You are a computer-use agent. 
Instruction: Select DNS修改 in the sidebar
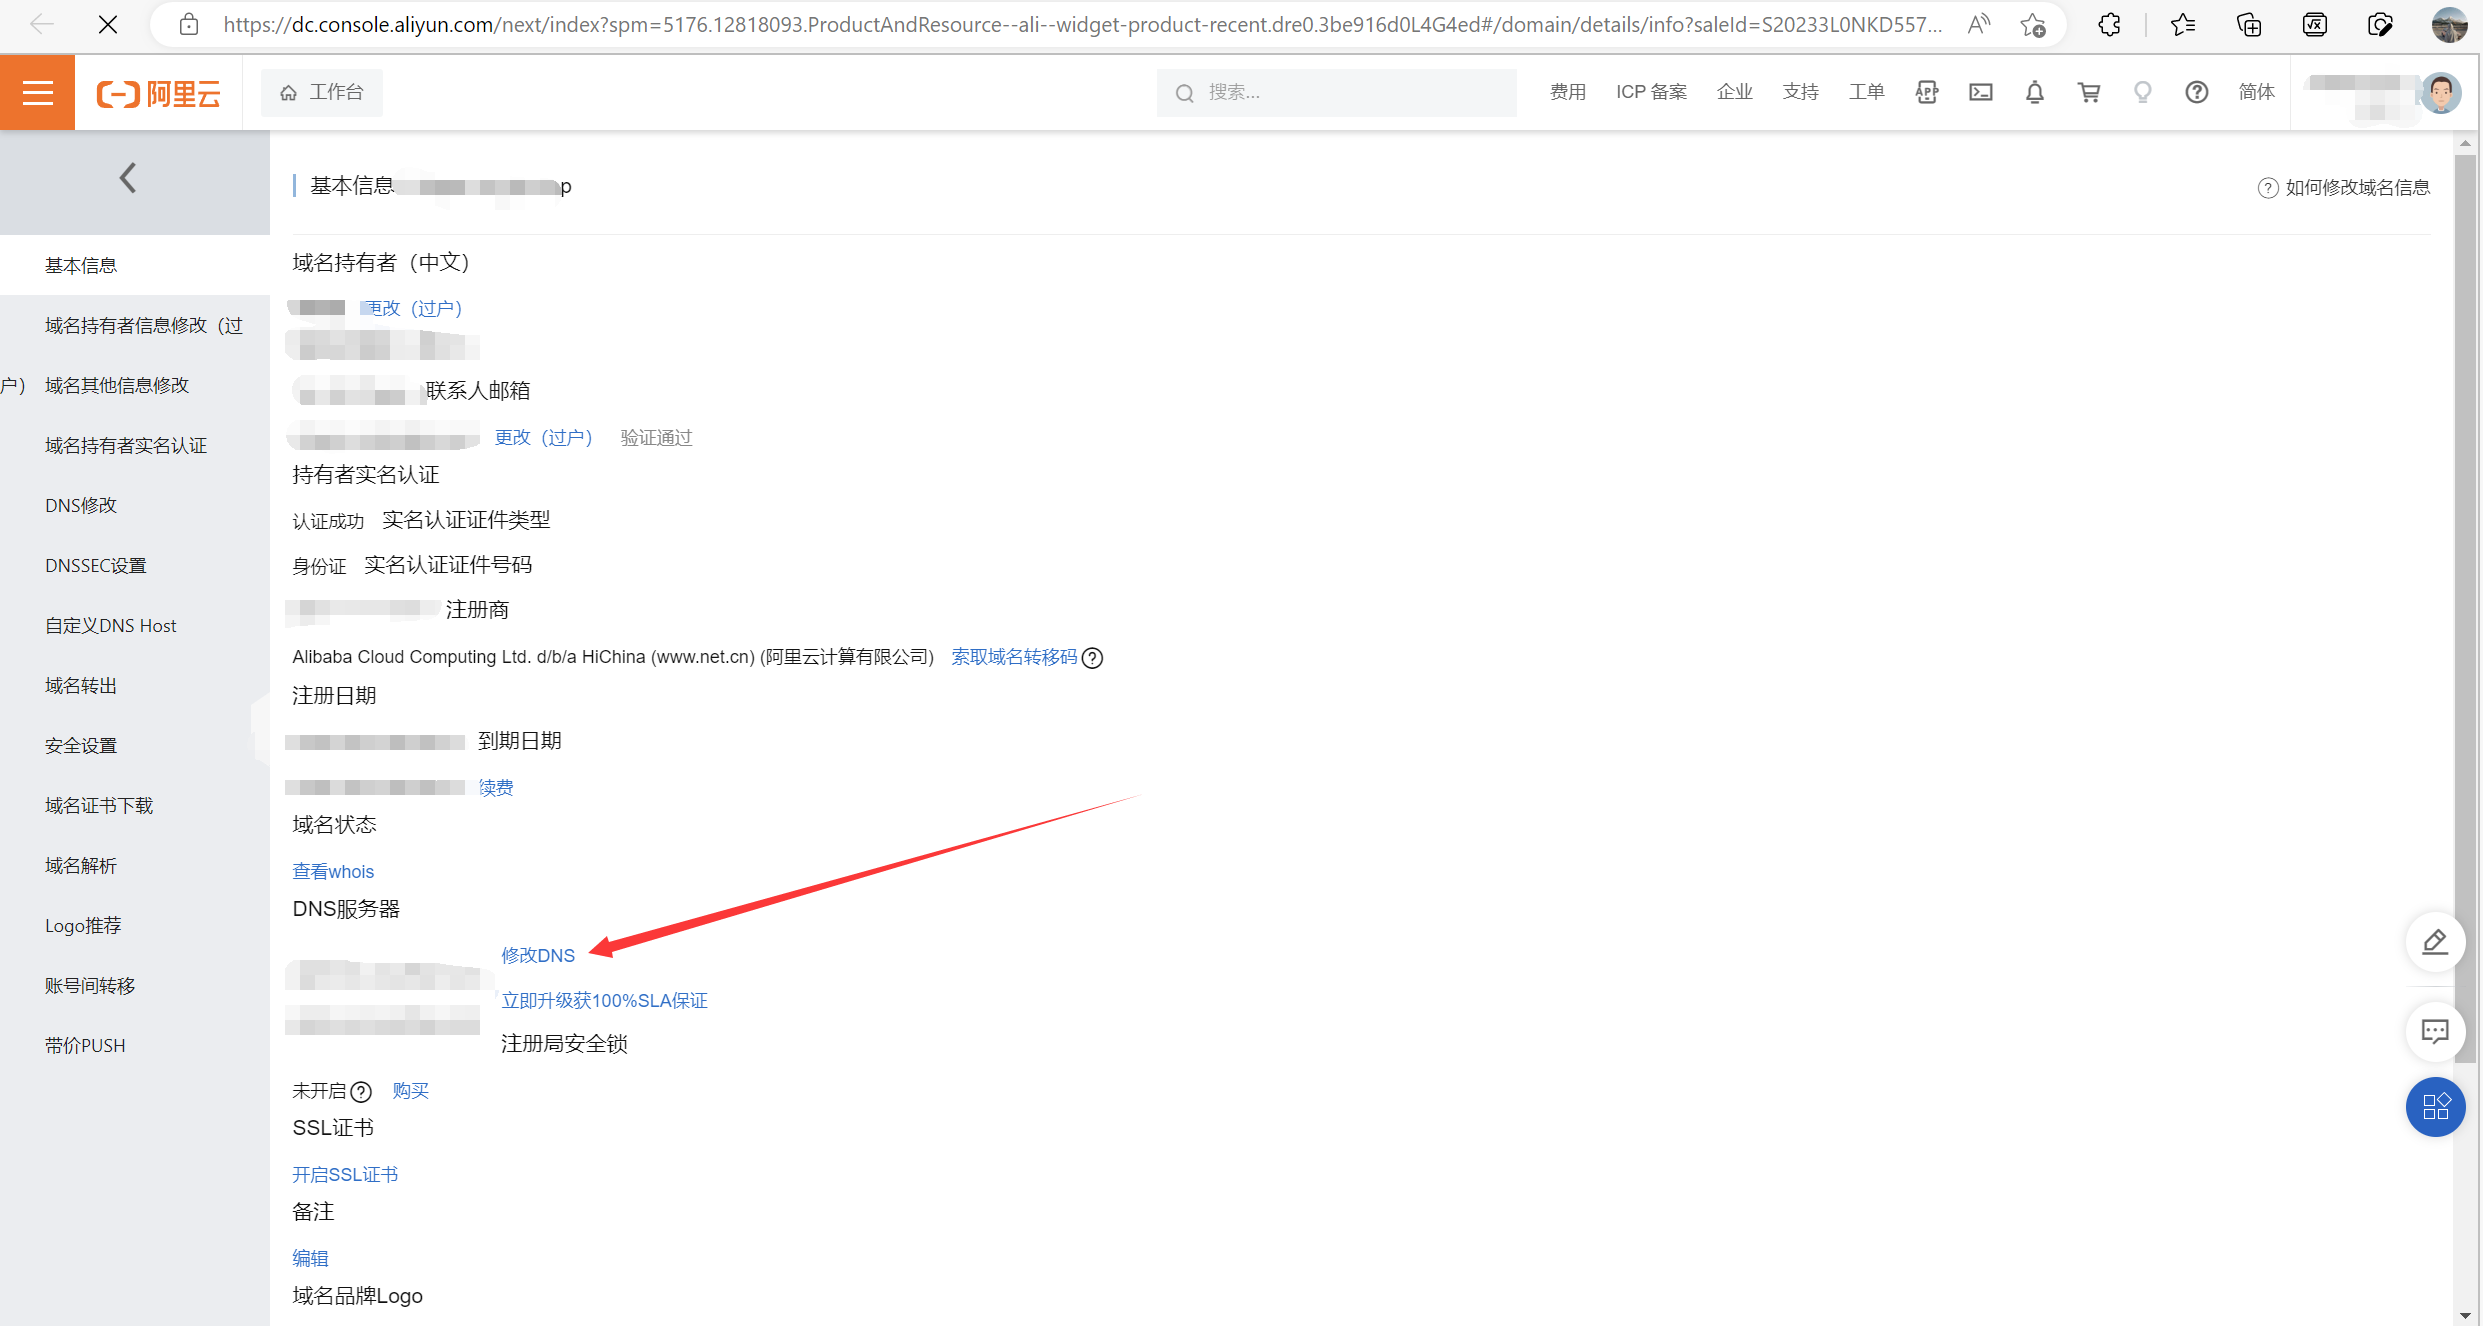(81, 505)
